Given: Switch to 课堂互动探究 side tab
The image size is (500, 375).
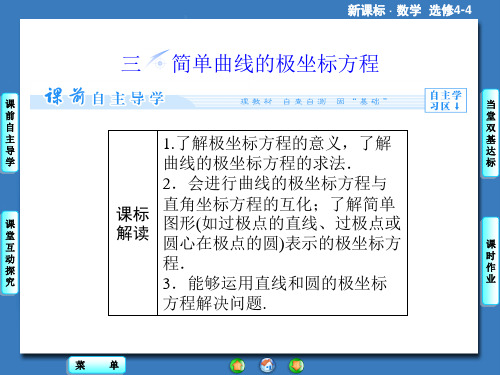Looking at the screenshot, I should click(x=10, y=253).
